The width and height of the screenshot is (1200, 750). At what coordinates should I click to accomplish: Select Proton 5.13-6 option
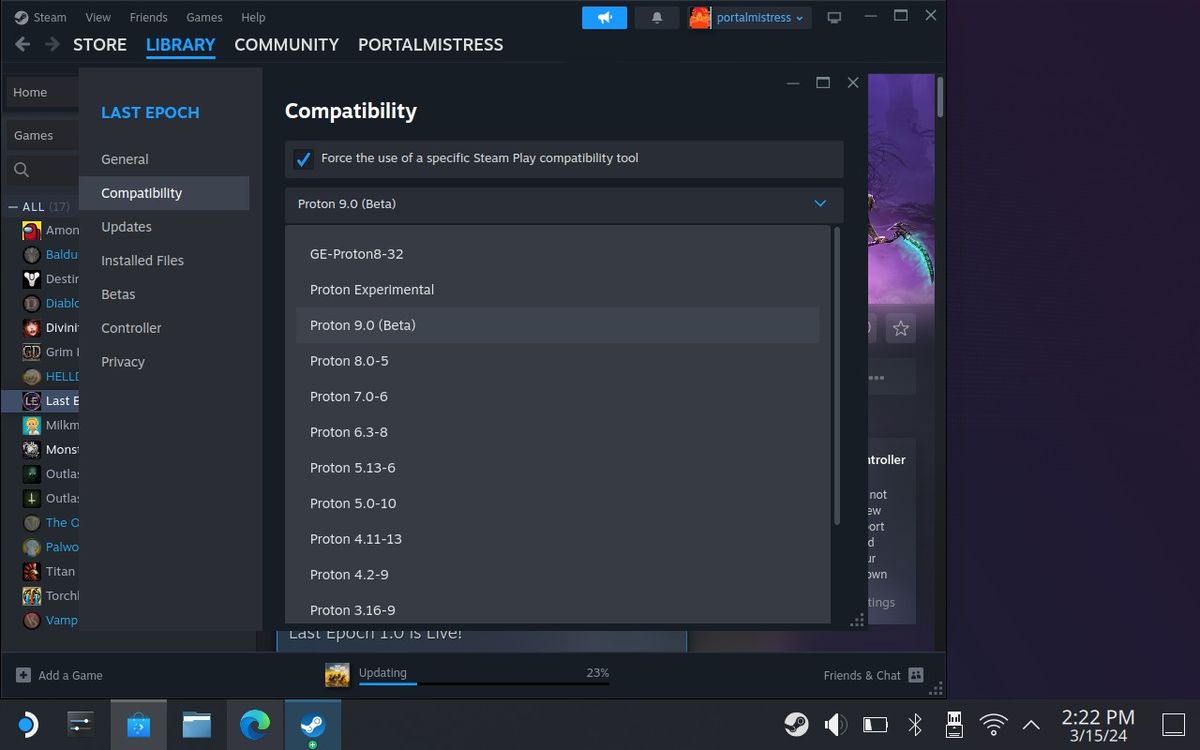[x=557, y=468]
